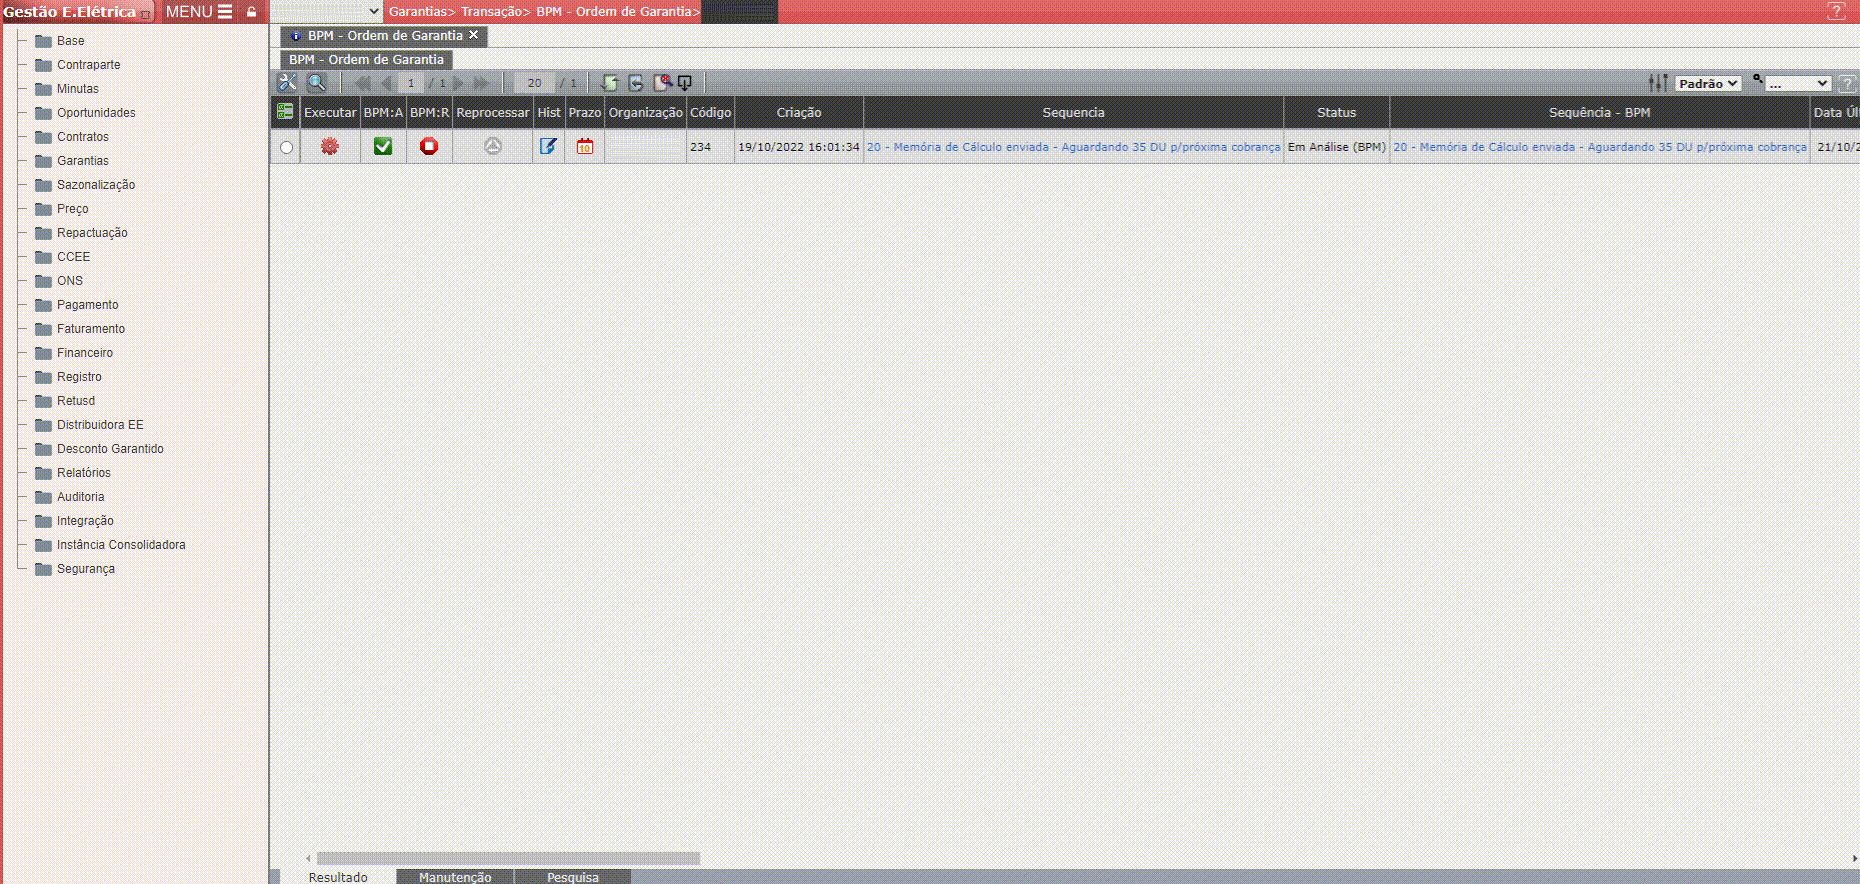Click the Executar gear icon for order 234

[329, 147]
